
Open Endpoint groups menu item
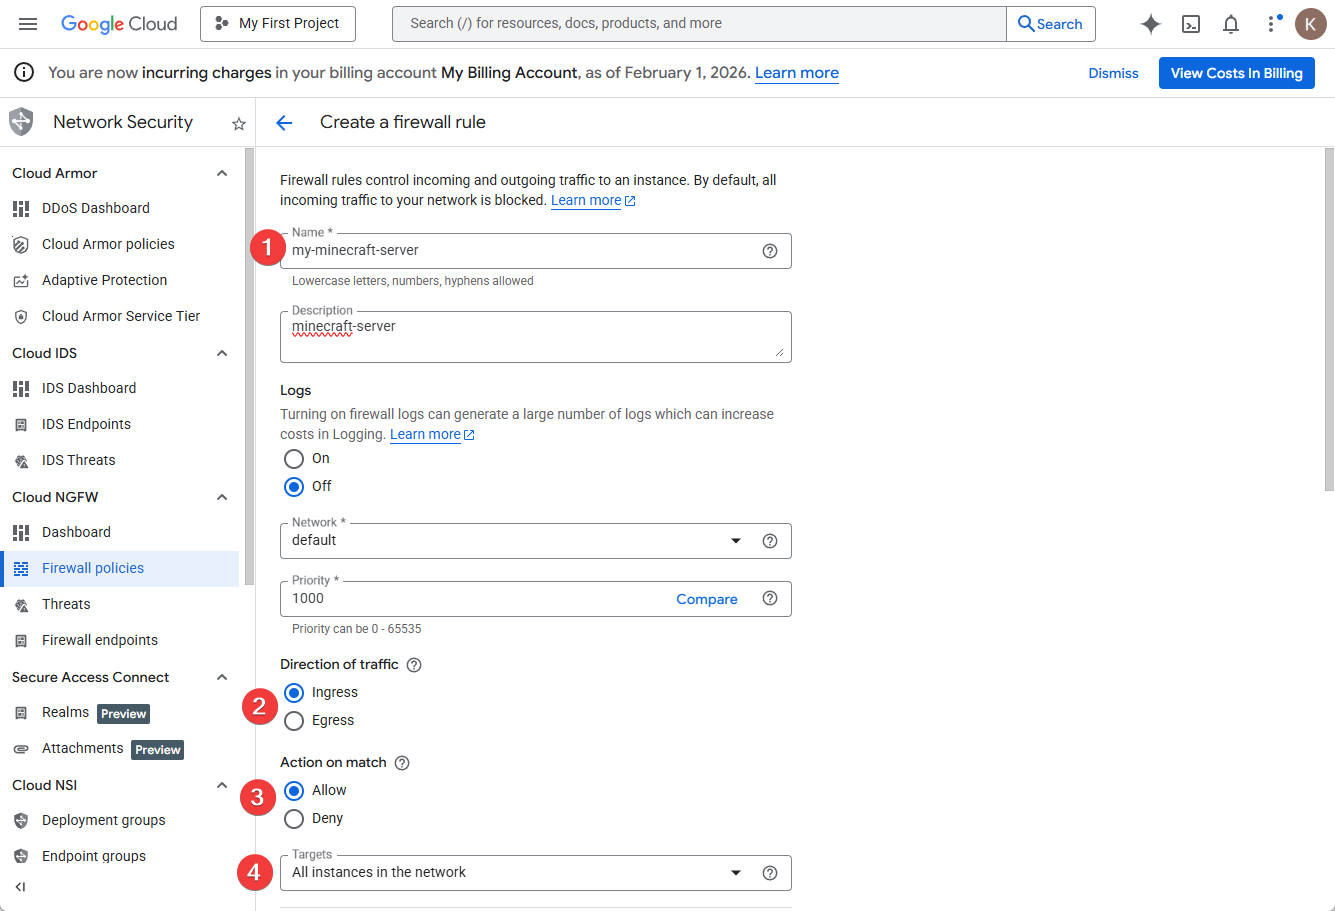pyautogui.click(x=120, y=857)
